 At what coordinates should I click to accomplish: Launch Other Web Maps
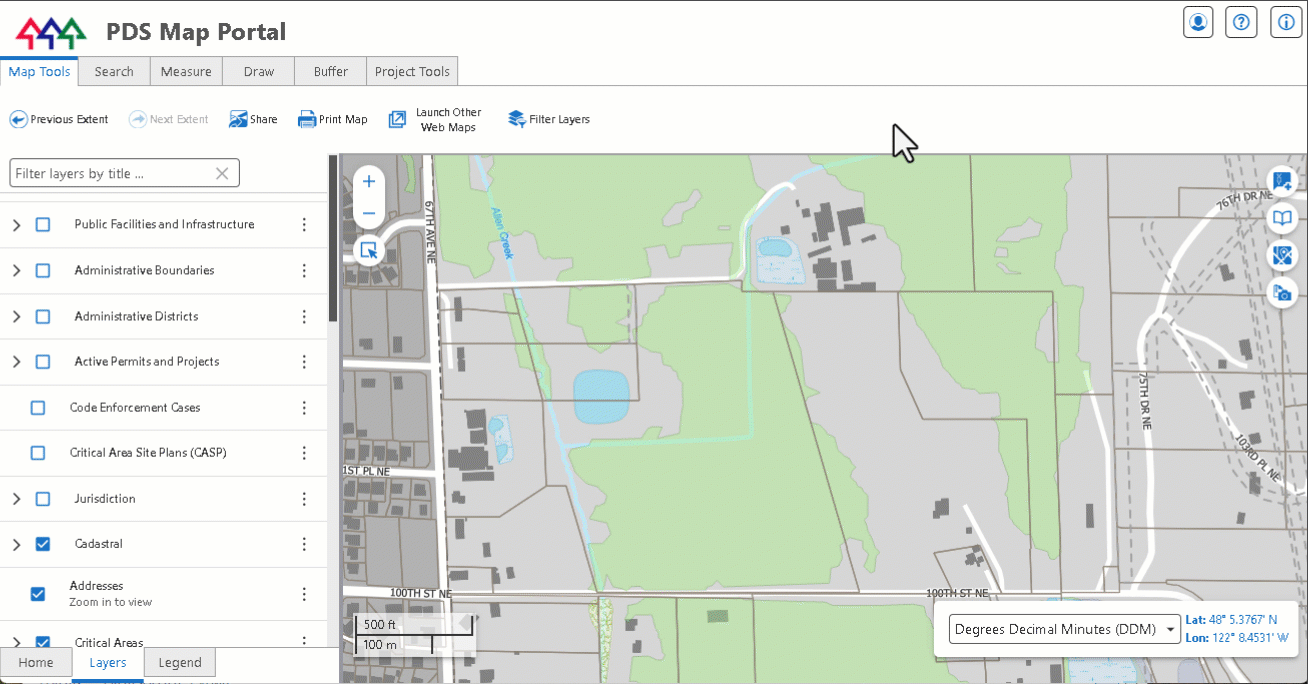click(x=435, y=119)
